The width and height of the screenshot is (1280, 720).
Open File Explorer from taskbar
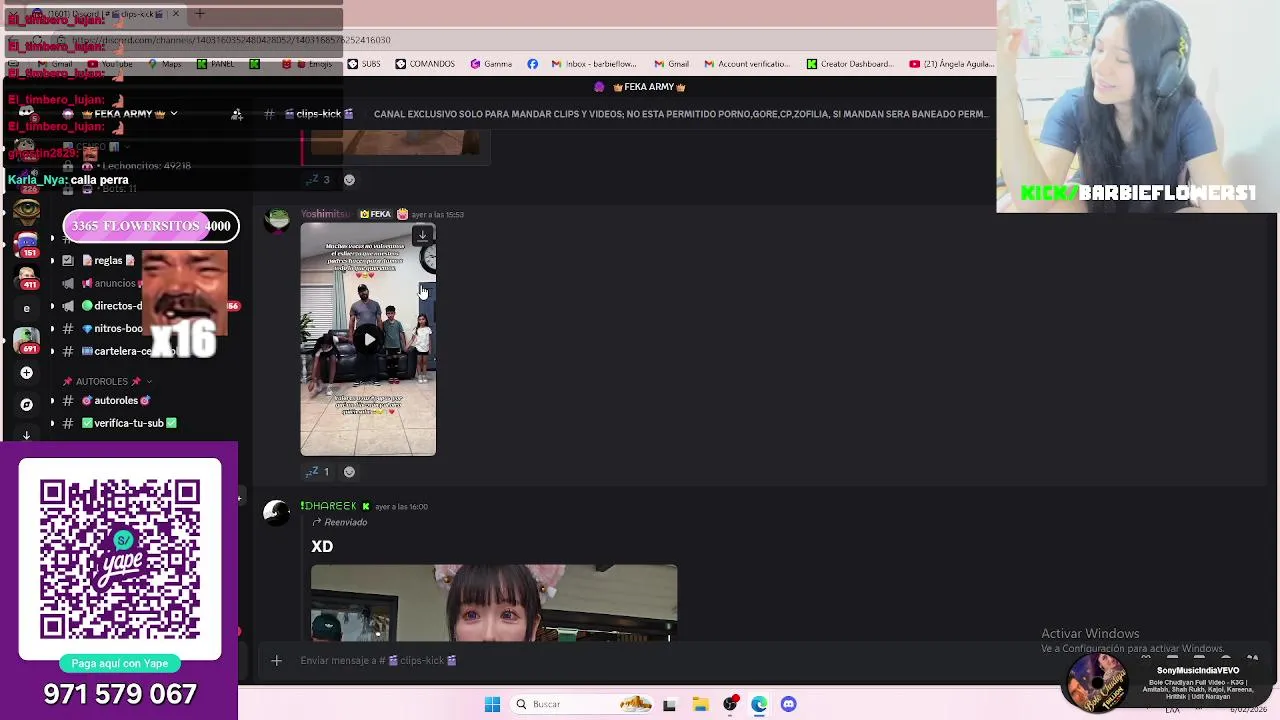(700, 704)
